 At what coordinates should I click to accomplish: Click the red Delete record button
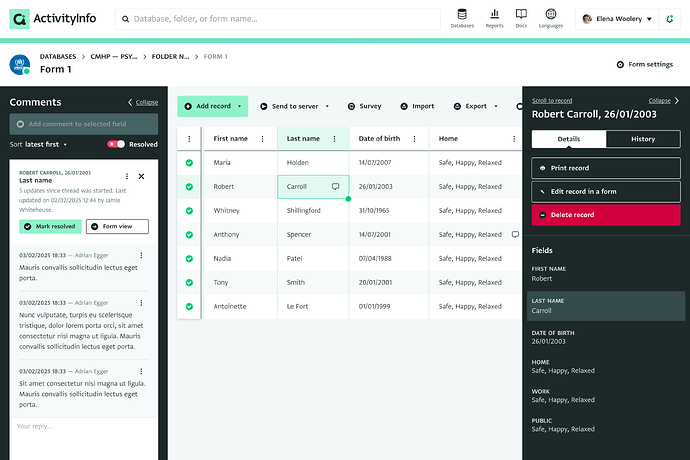(606, 215)
